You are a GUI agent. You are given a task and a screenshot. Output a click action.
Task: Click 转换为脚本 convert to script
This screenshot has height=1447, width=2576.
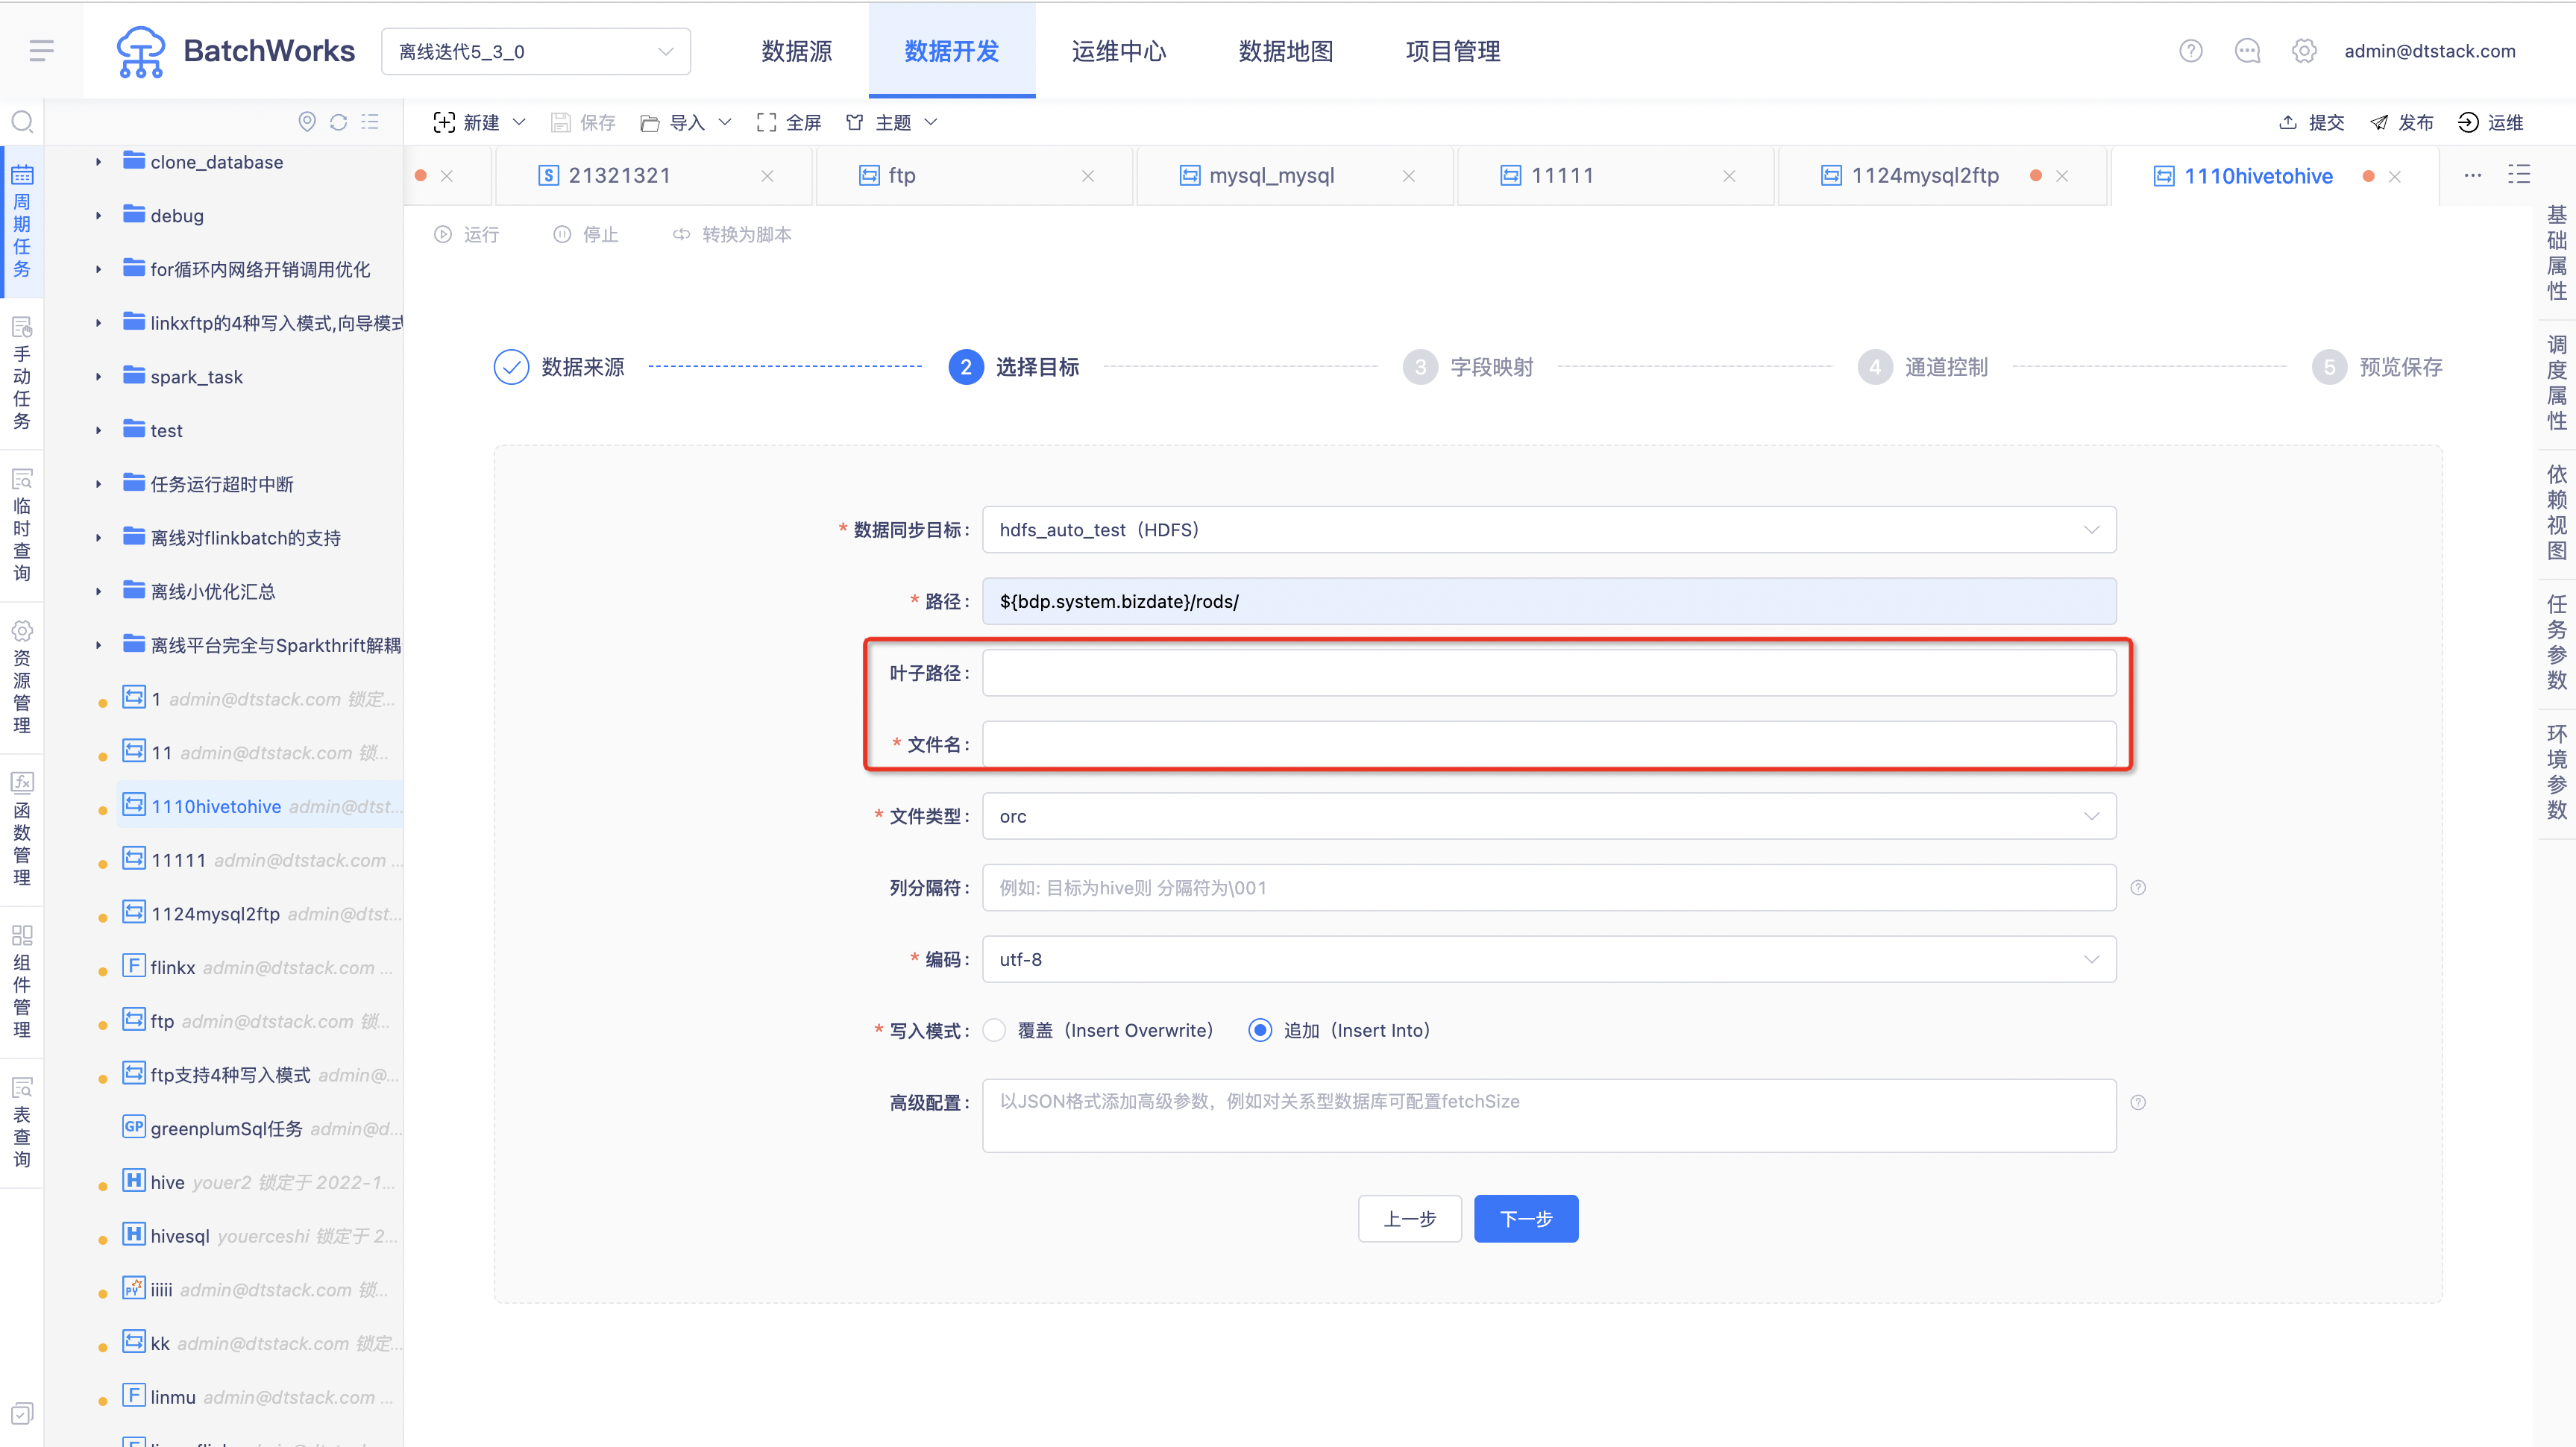732,234
